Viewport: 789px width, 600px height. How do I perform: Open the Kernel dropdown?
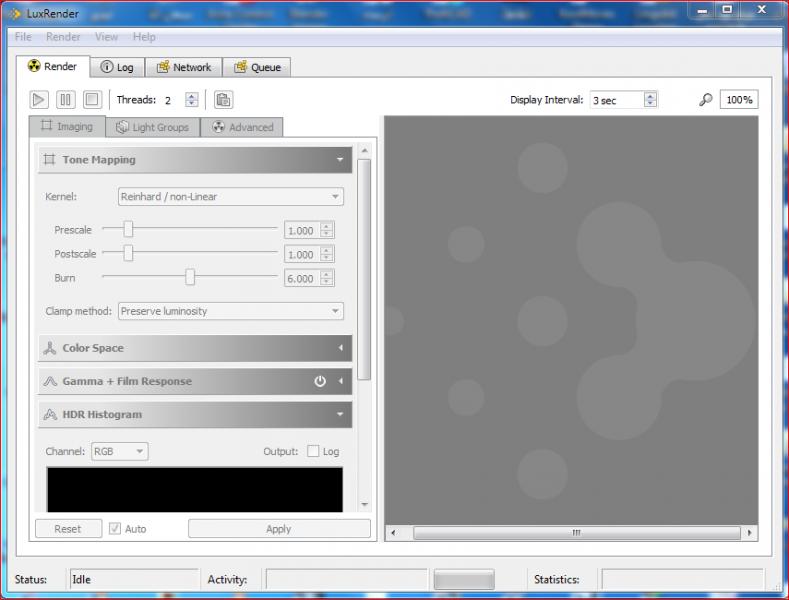[x=230, y=197]
